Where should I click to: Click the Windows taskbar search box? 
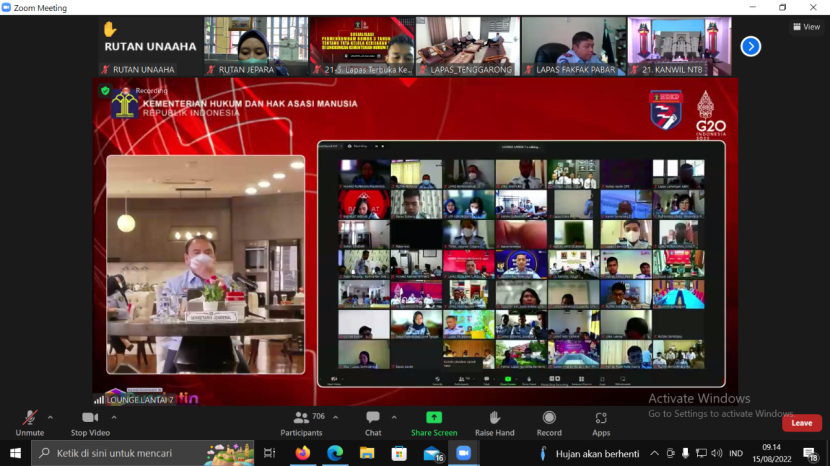pyautogui.click(x=142, y=453)
